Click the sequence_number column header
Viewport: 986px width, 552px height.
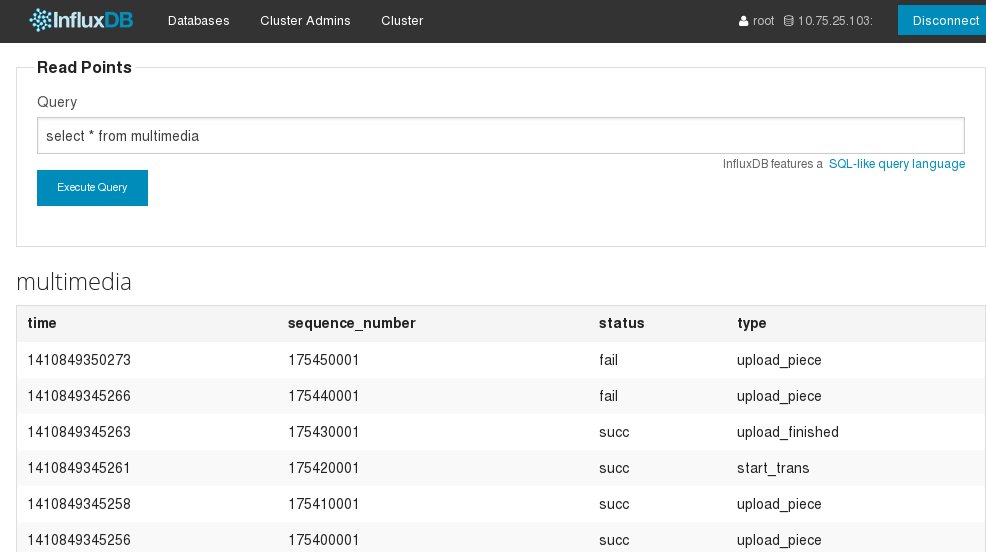coord(352,323)
